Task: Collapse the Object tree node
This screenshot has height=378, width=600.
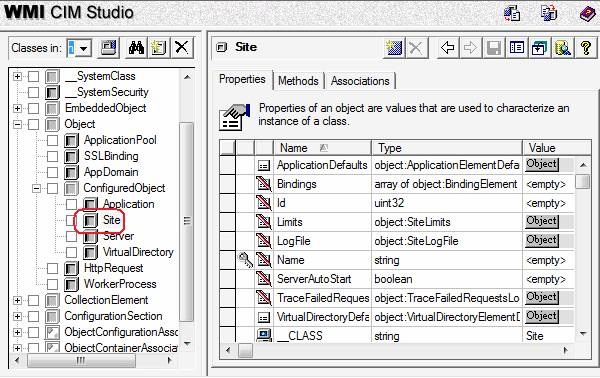Action: coord(17,124)
